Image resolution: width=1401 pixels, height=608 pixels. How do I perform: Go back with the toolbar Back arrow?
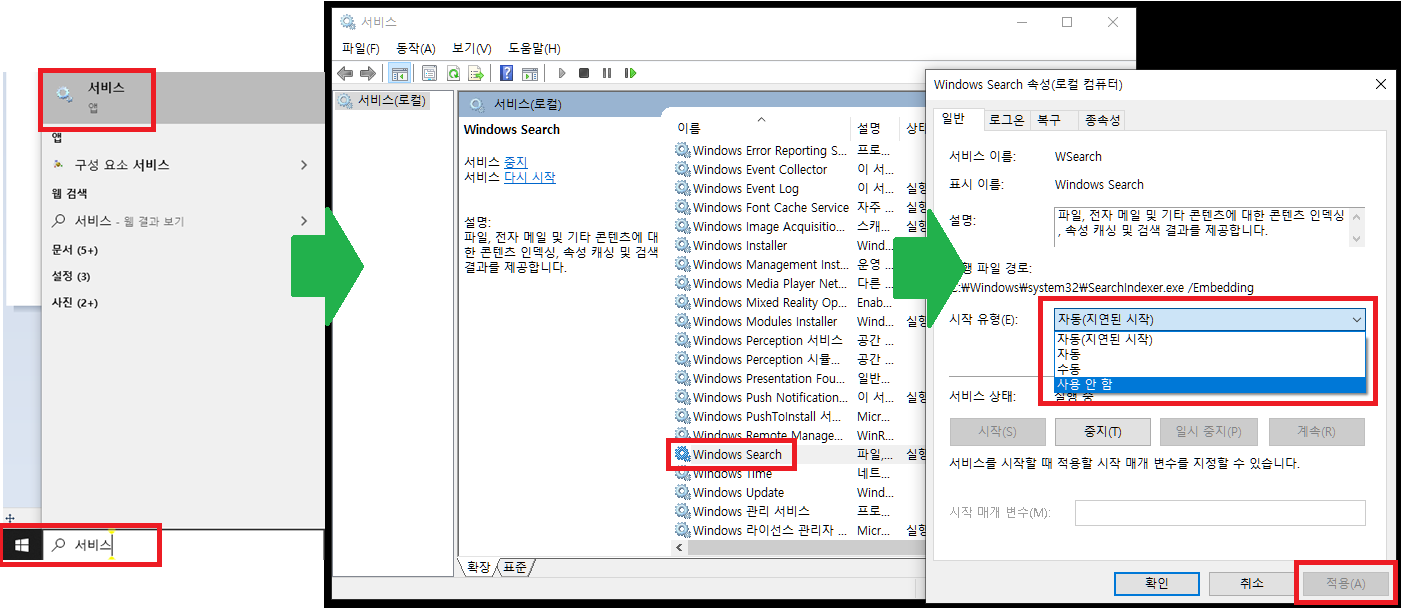tap(345, 73)
